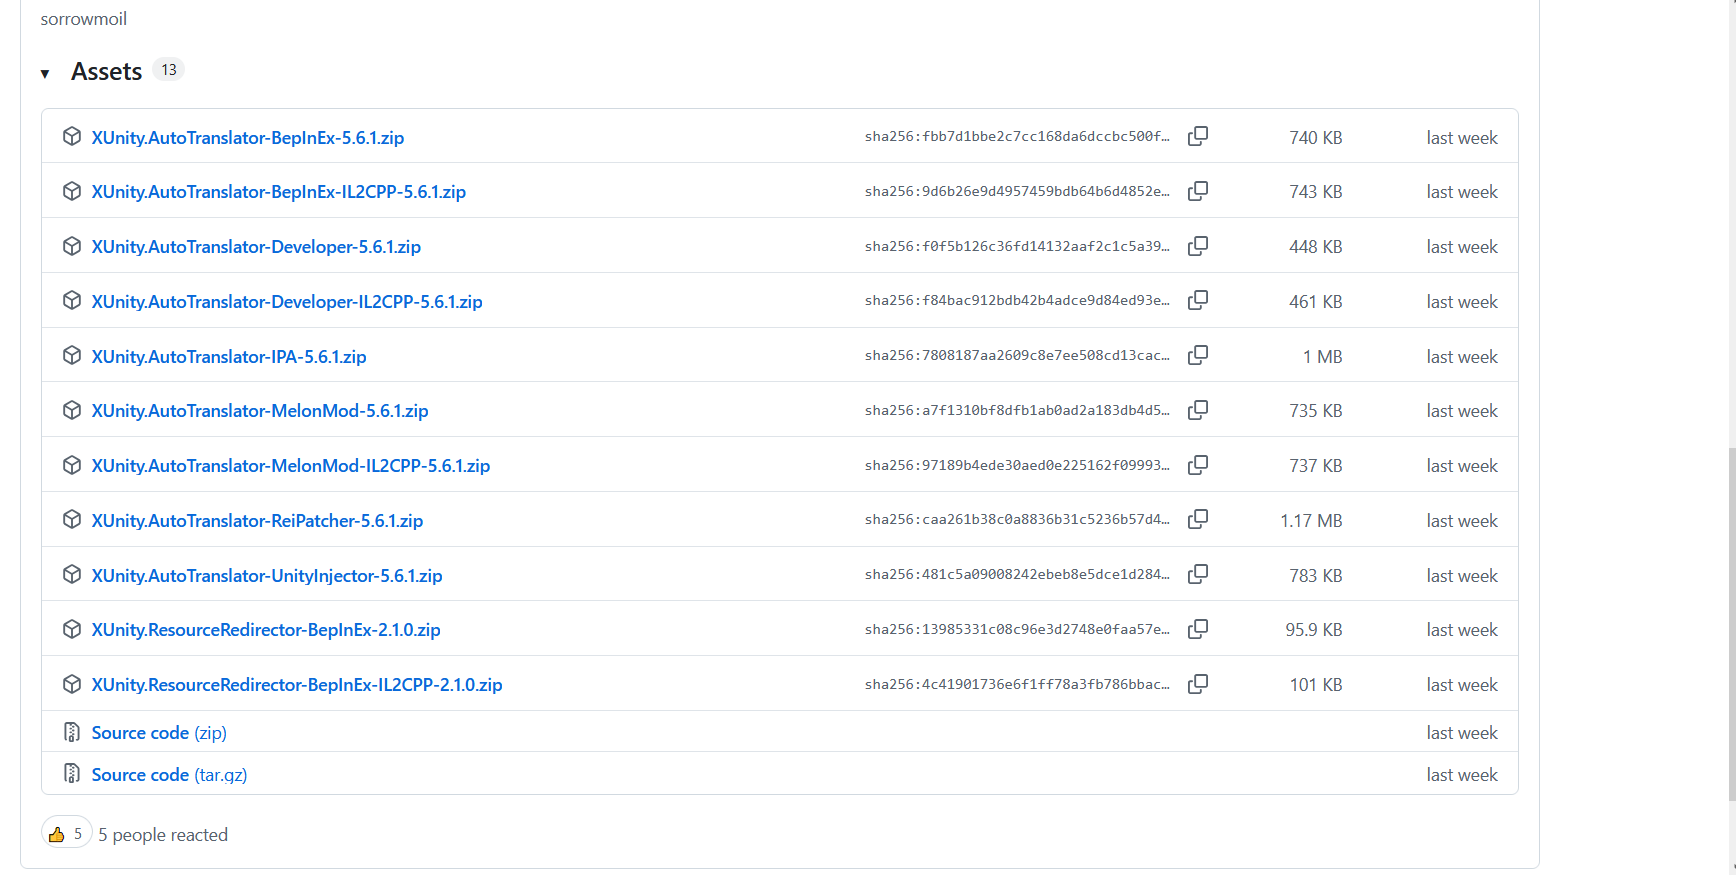The image size is (1736, 875).
Task: Click package icon beside AutoTranslator-BepInEx-IL2CPP-5.6.1.zip
Action: tap(72, 191)
